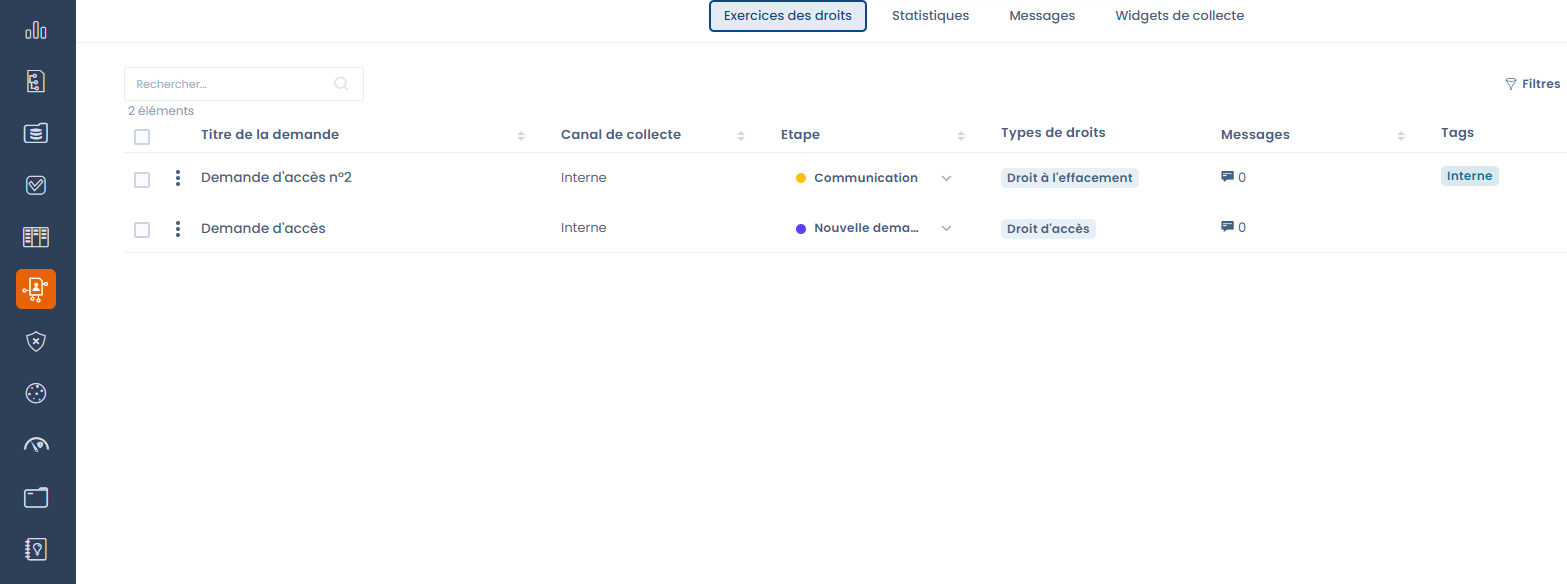Click the speedometer gauge sidebar icon

pyautogui.click(x=36, y=445)
